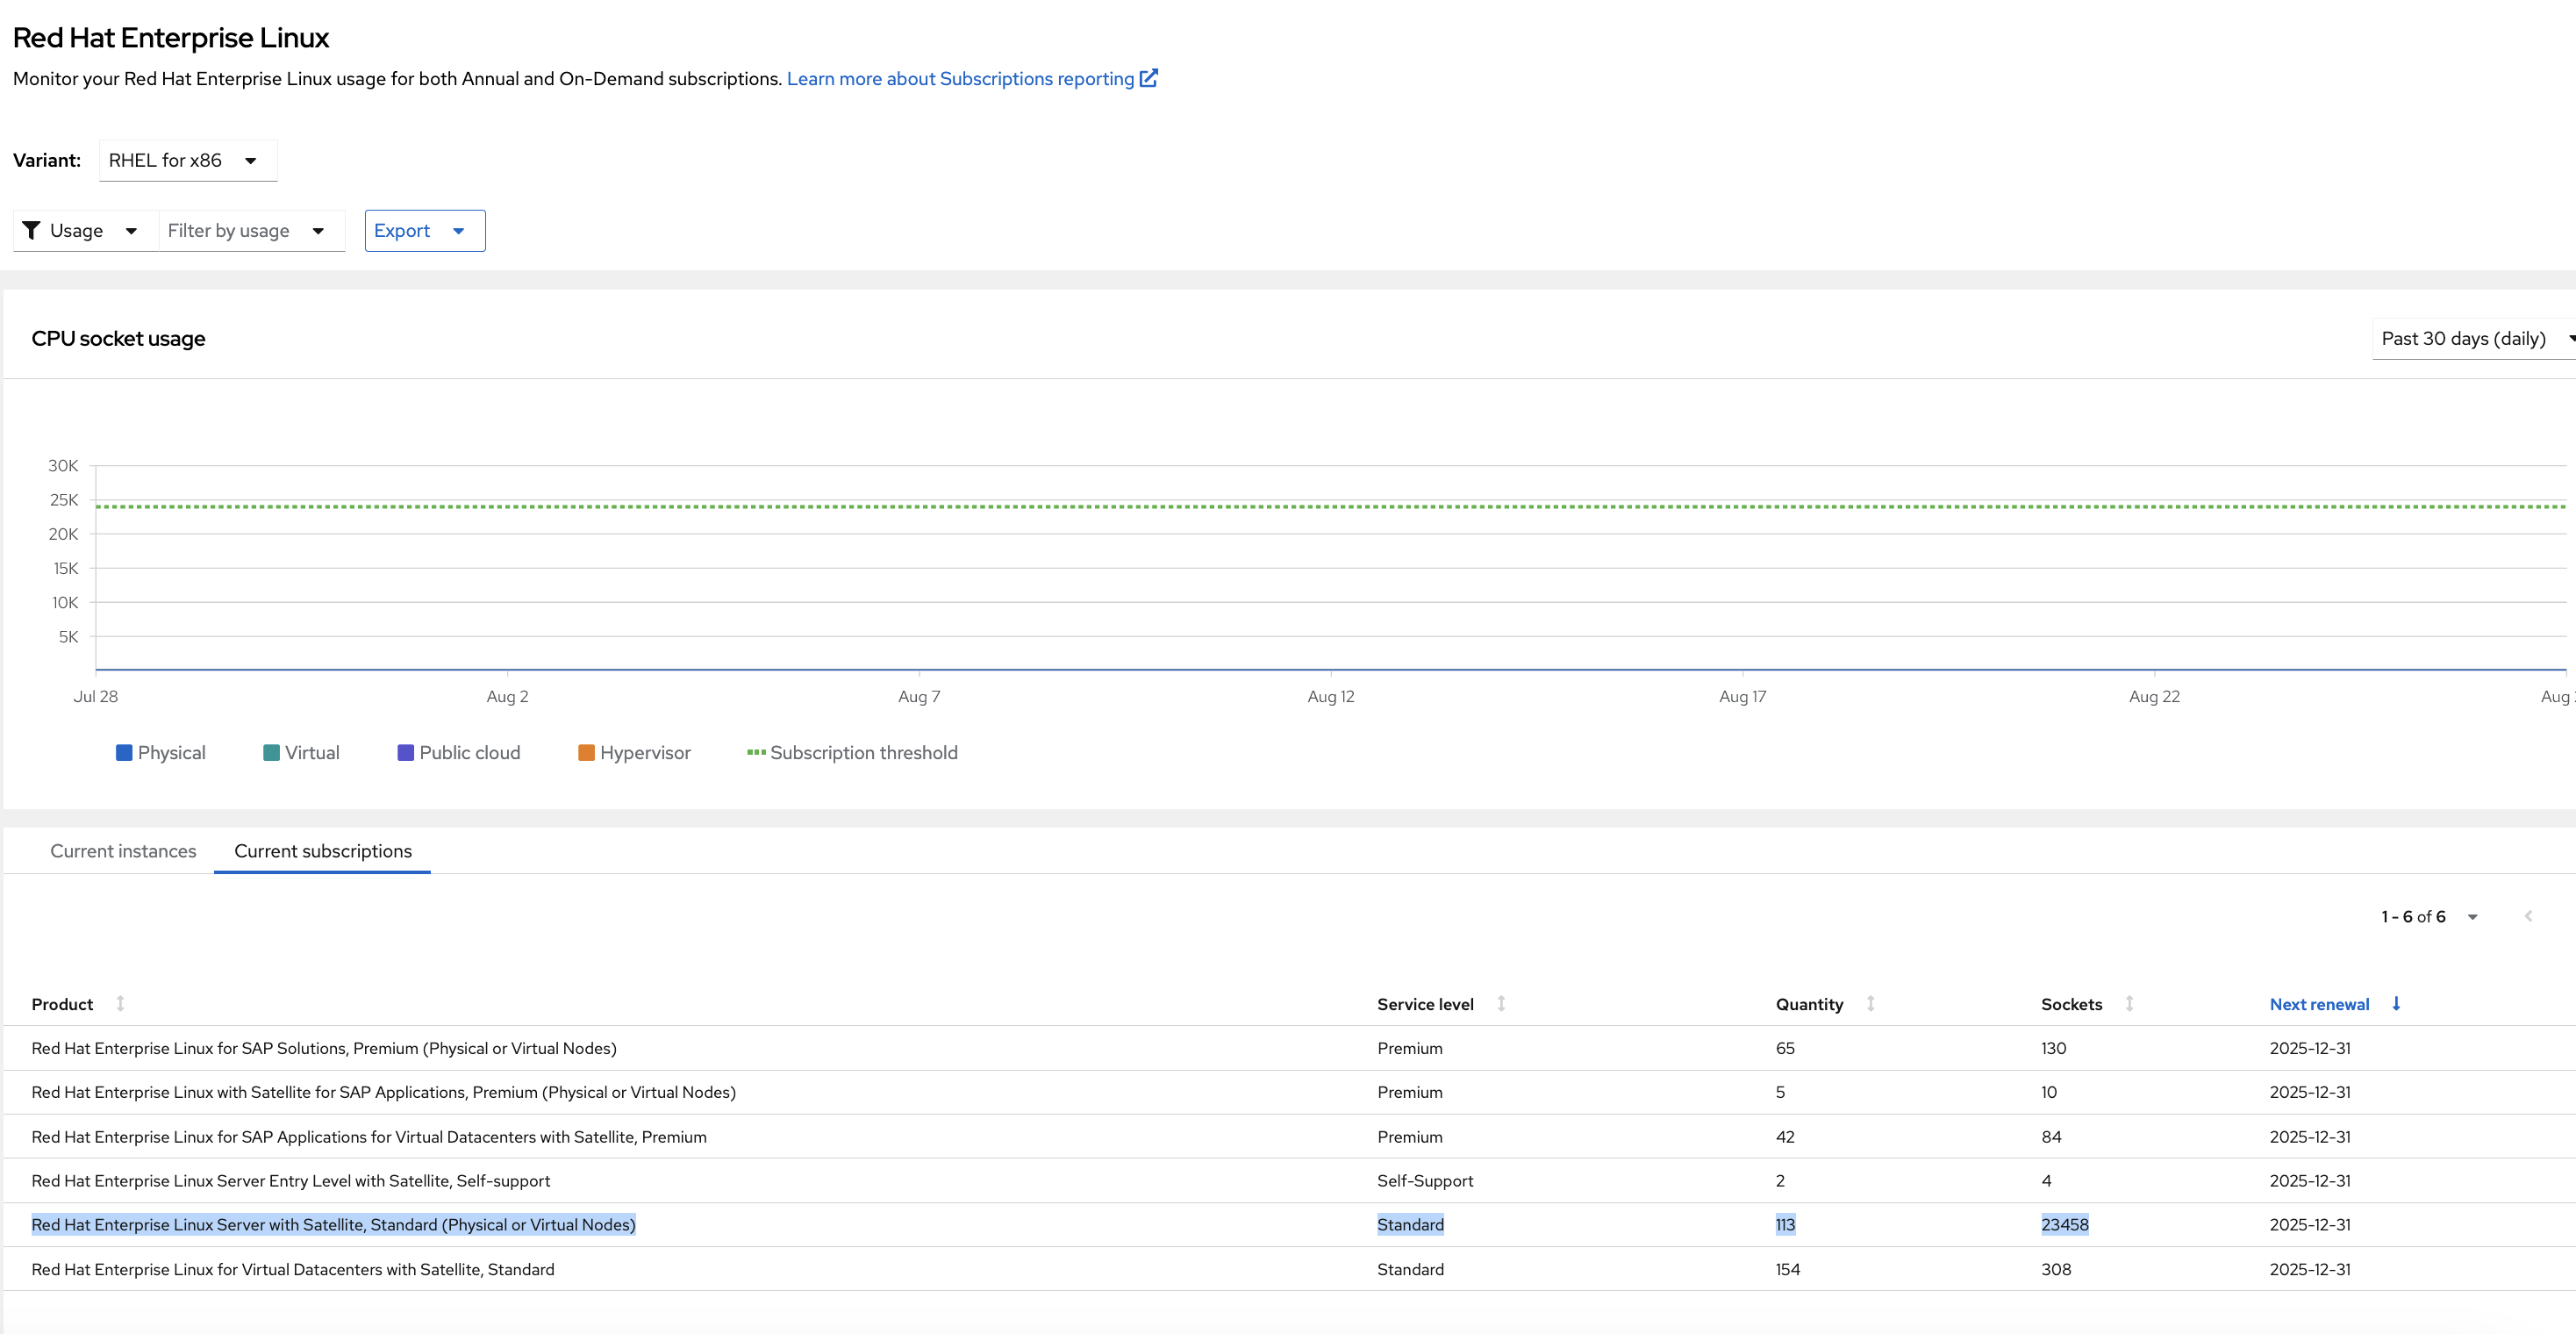
Task: Click the Quantity column sort arrows
Action: tap(1870, 1003)
